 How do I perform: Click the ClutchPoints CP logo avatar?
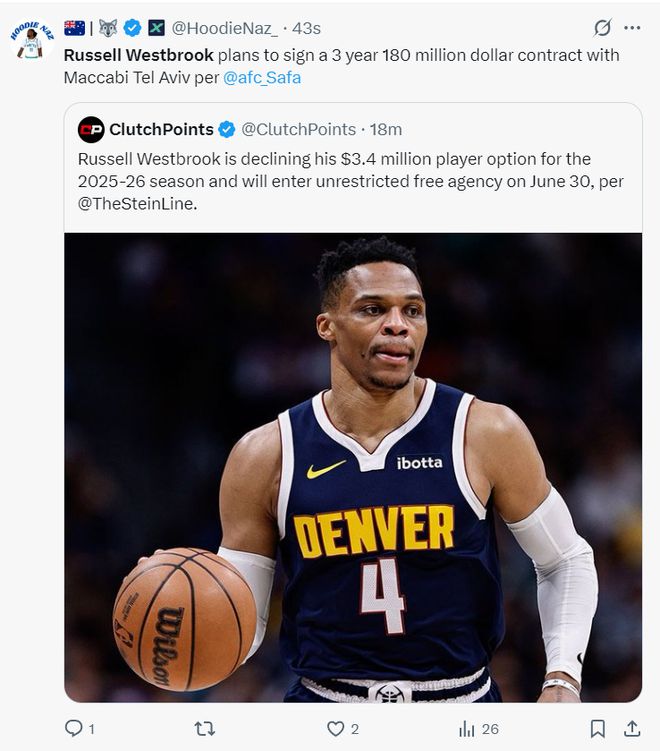(91, 130)
